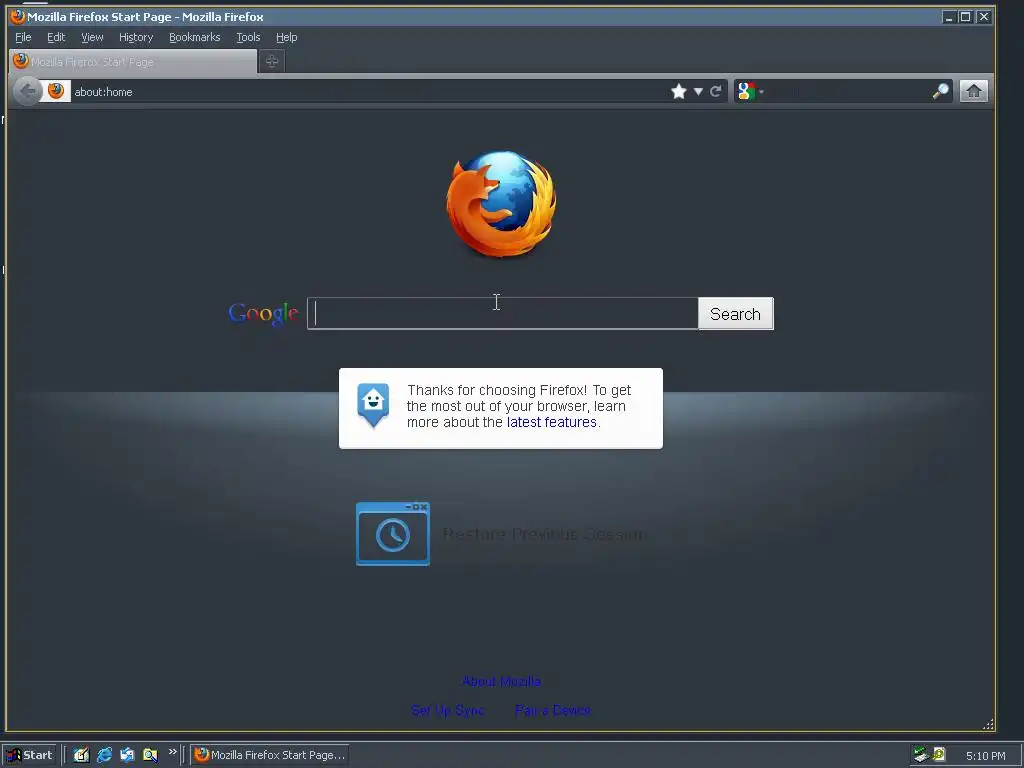
Task: Open the Pair a Device link
Action: [x=552, y=710]
